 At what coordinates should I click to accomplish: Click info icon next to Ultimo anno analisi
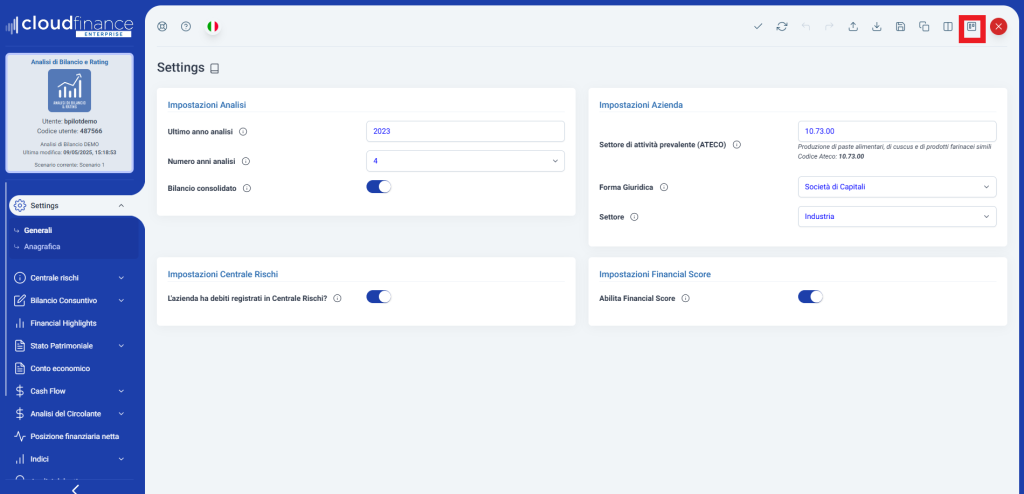click(244, 131)
